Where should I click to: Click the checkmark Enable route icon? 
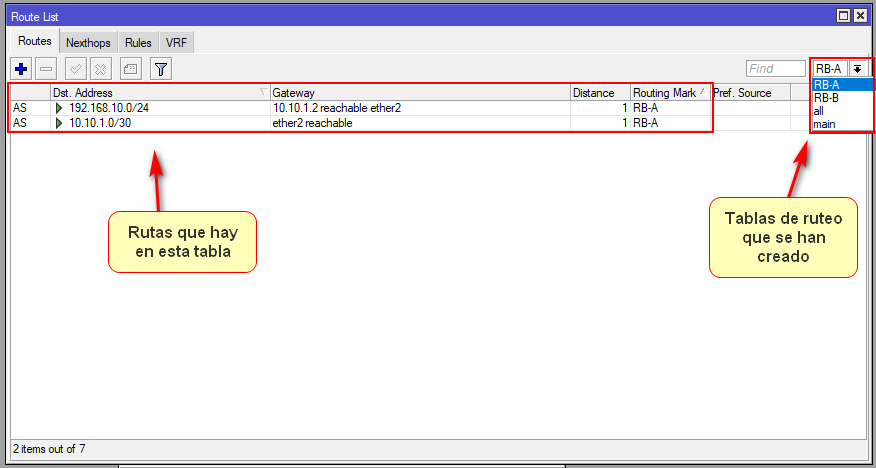(76, 69)
